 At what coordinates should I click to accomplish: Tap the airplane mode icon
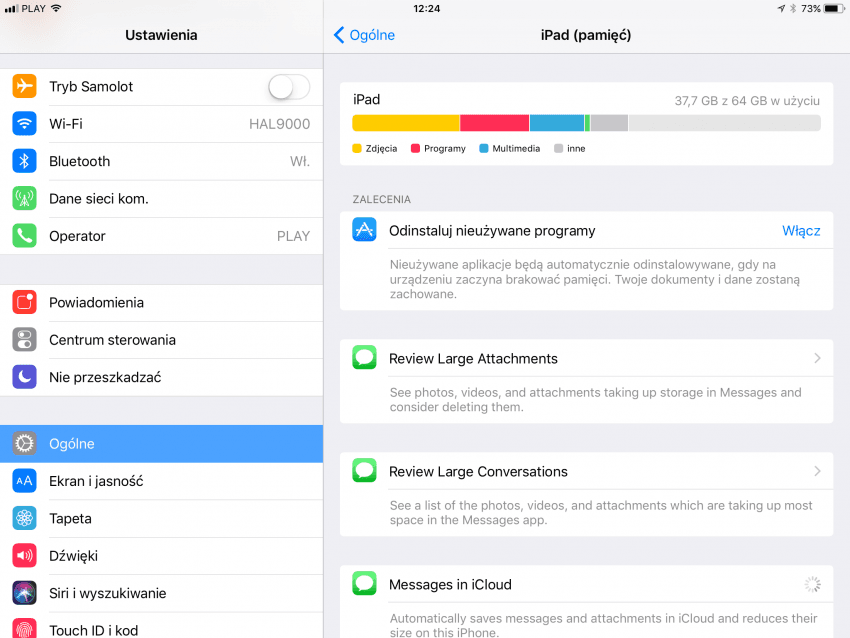point(24,86)
